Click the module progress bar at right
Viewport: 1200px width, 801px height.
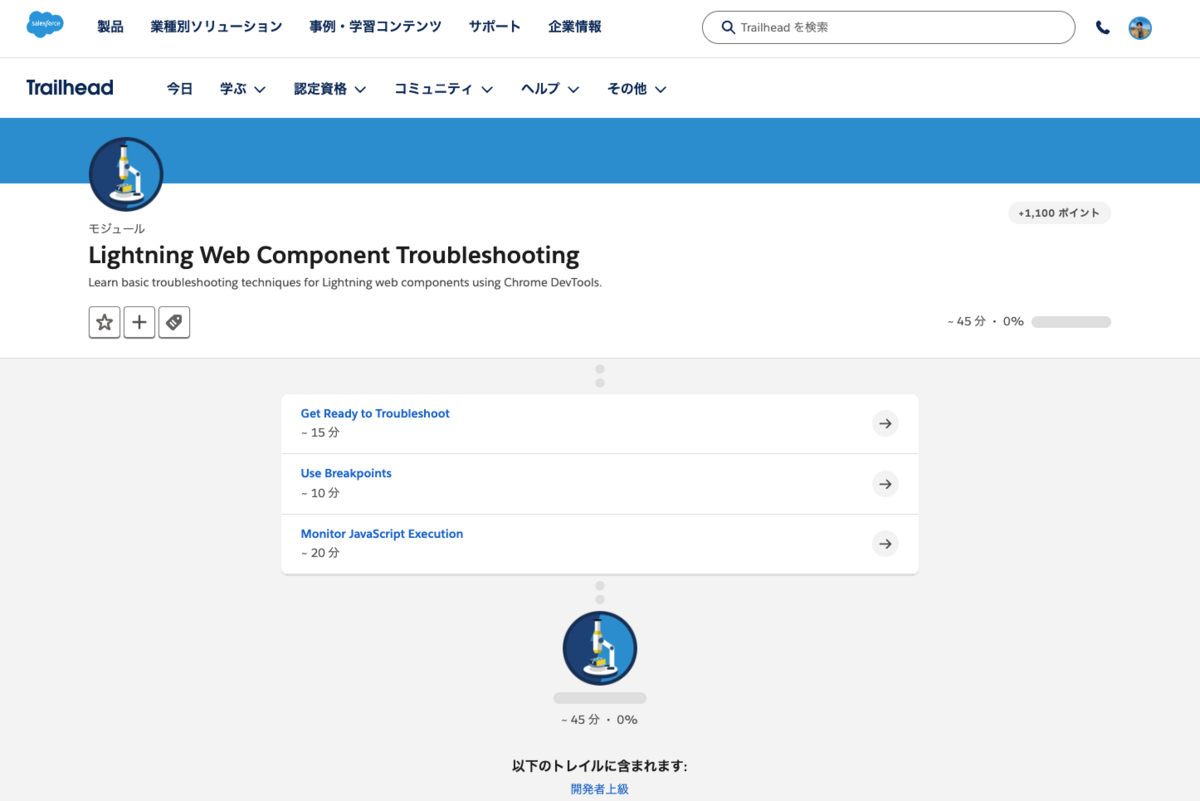pyautogui.click(x=1071, y=322)
